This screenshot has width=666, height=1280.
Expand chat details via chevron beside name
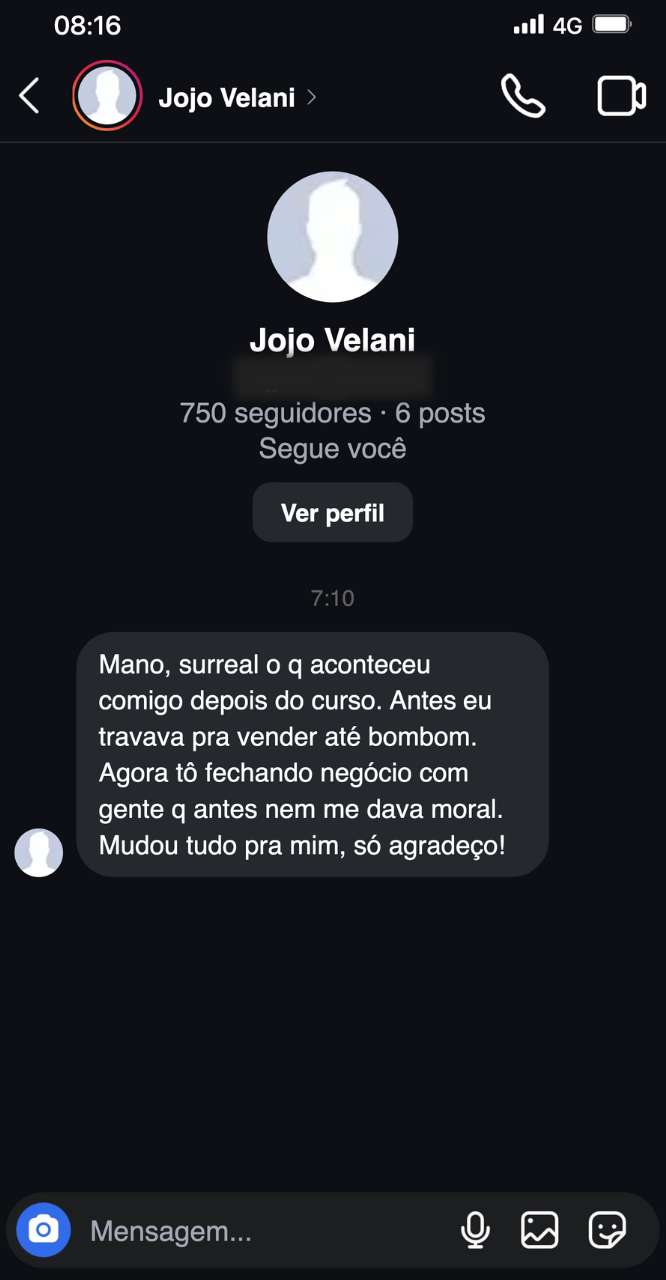(x=311, y=97)
